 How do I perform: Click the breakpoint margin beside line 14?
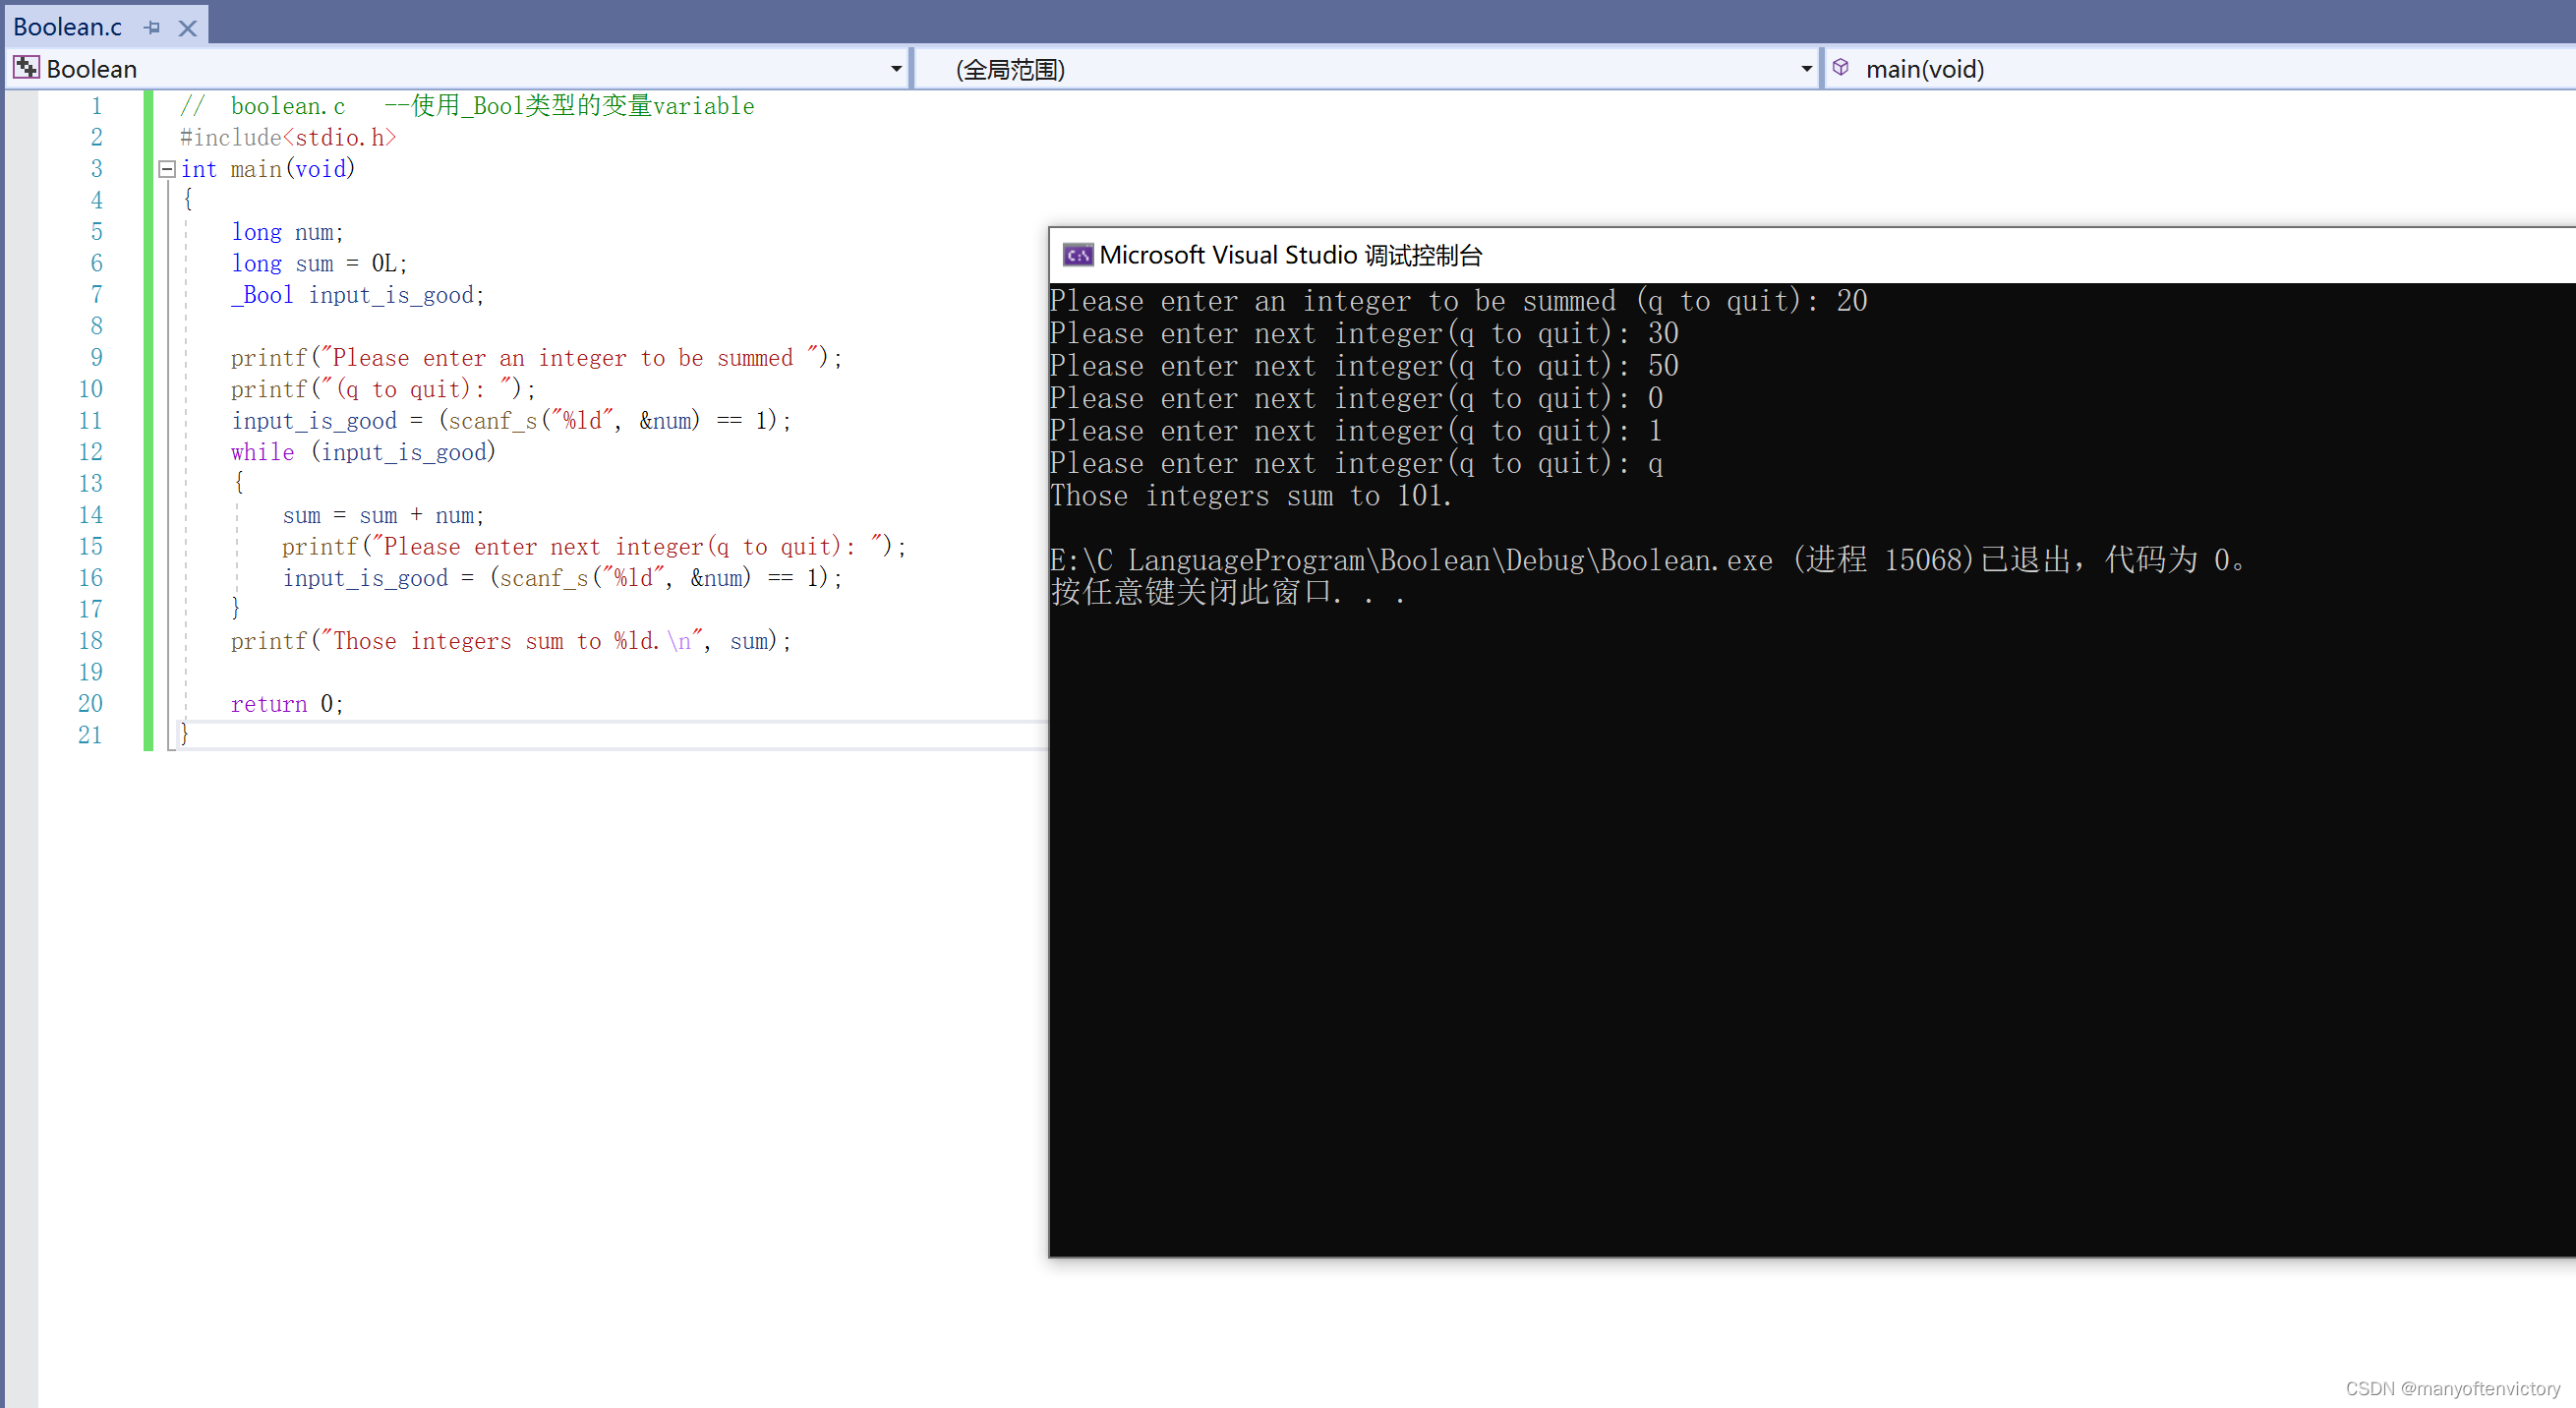(x=21, y=515)
